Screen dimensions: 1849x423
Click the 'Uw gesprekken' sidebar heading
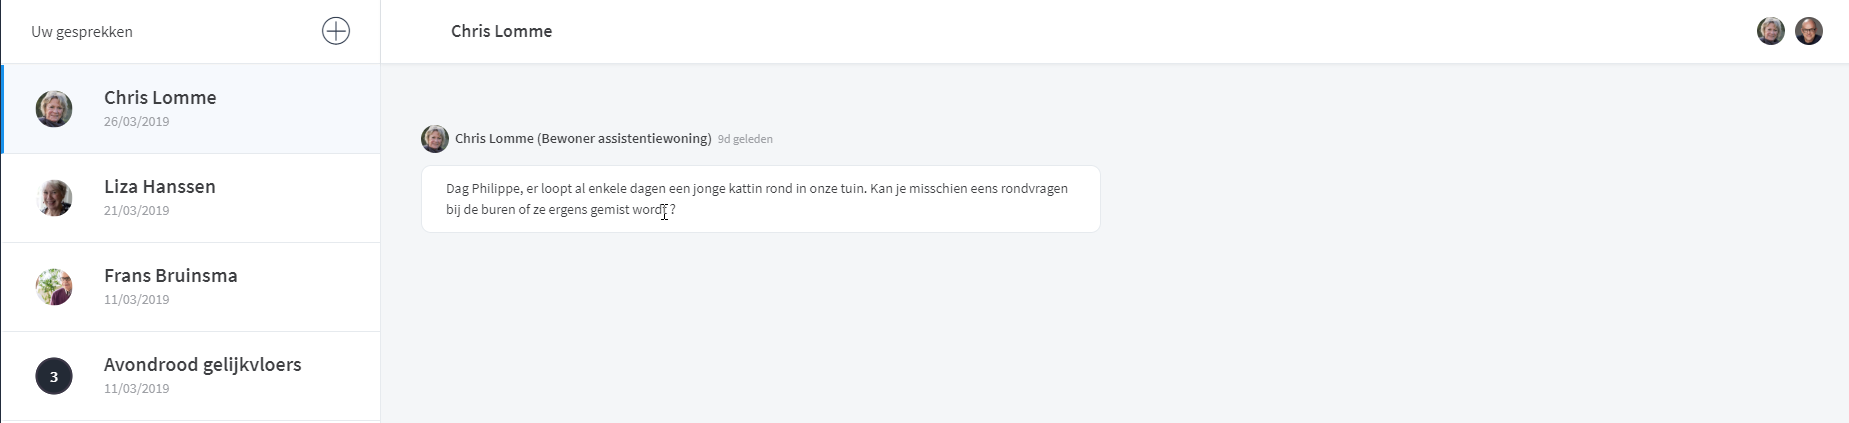pyautogui.click(x=82, y=32)
